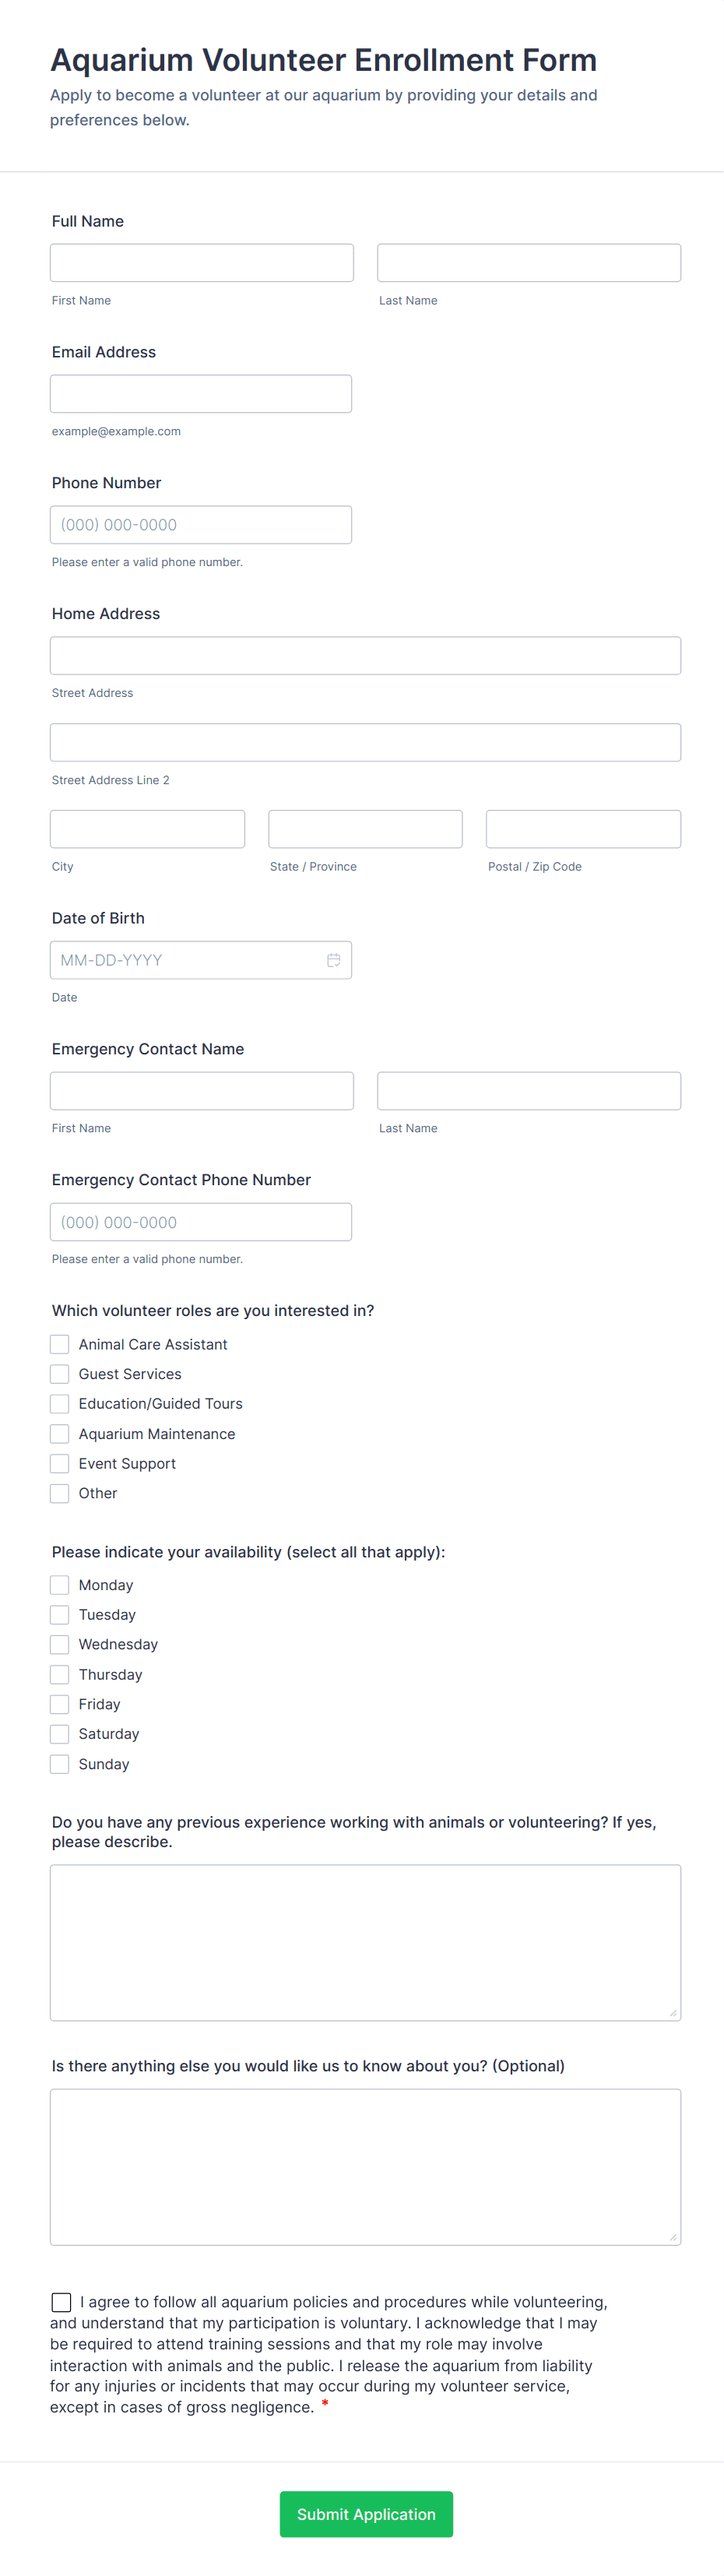724x2576 pixels.
Task: Click the Postal / Zip Code field
Action: [583, 828]
